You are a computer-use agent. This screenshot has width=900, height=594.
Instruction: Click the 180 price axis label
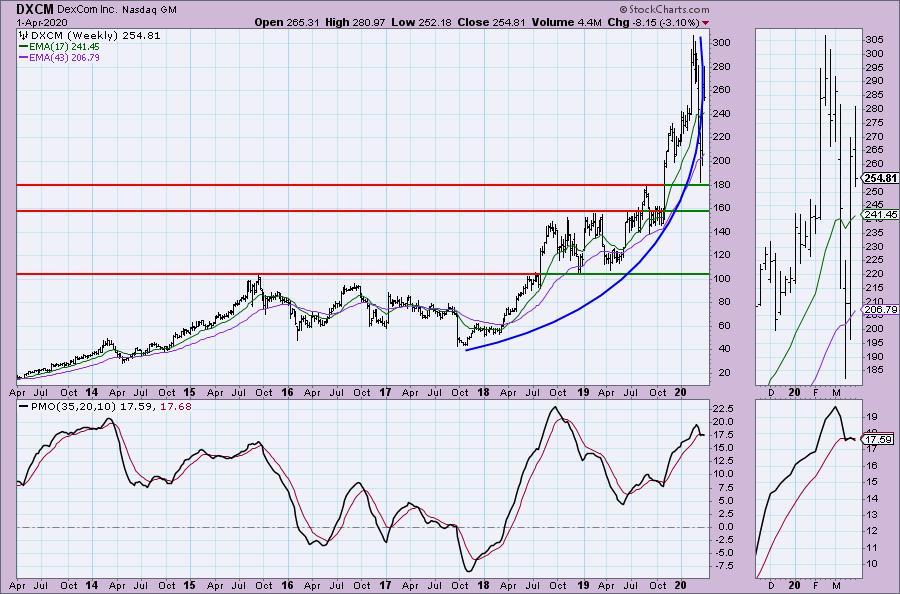[721, 184]
